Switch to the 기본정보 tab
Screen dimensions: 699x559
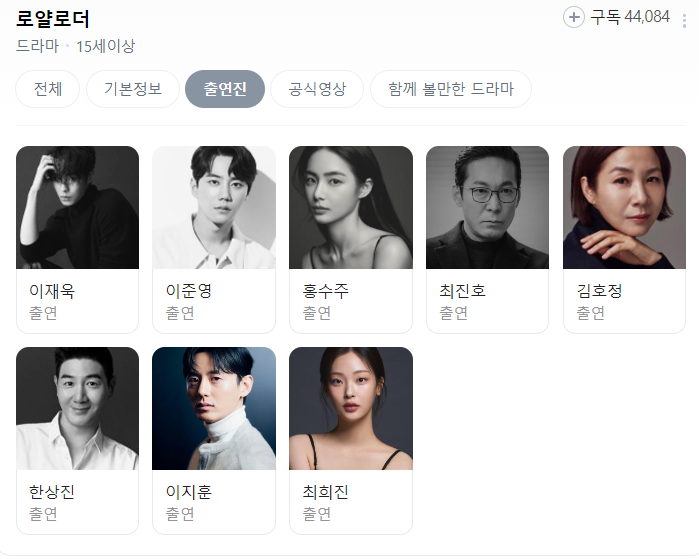[x=133, y=89]
